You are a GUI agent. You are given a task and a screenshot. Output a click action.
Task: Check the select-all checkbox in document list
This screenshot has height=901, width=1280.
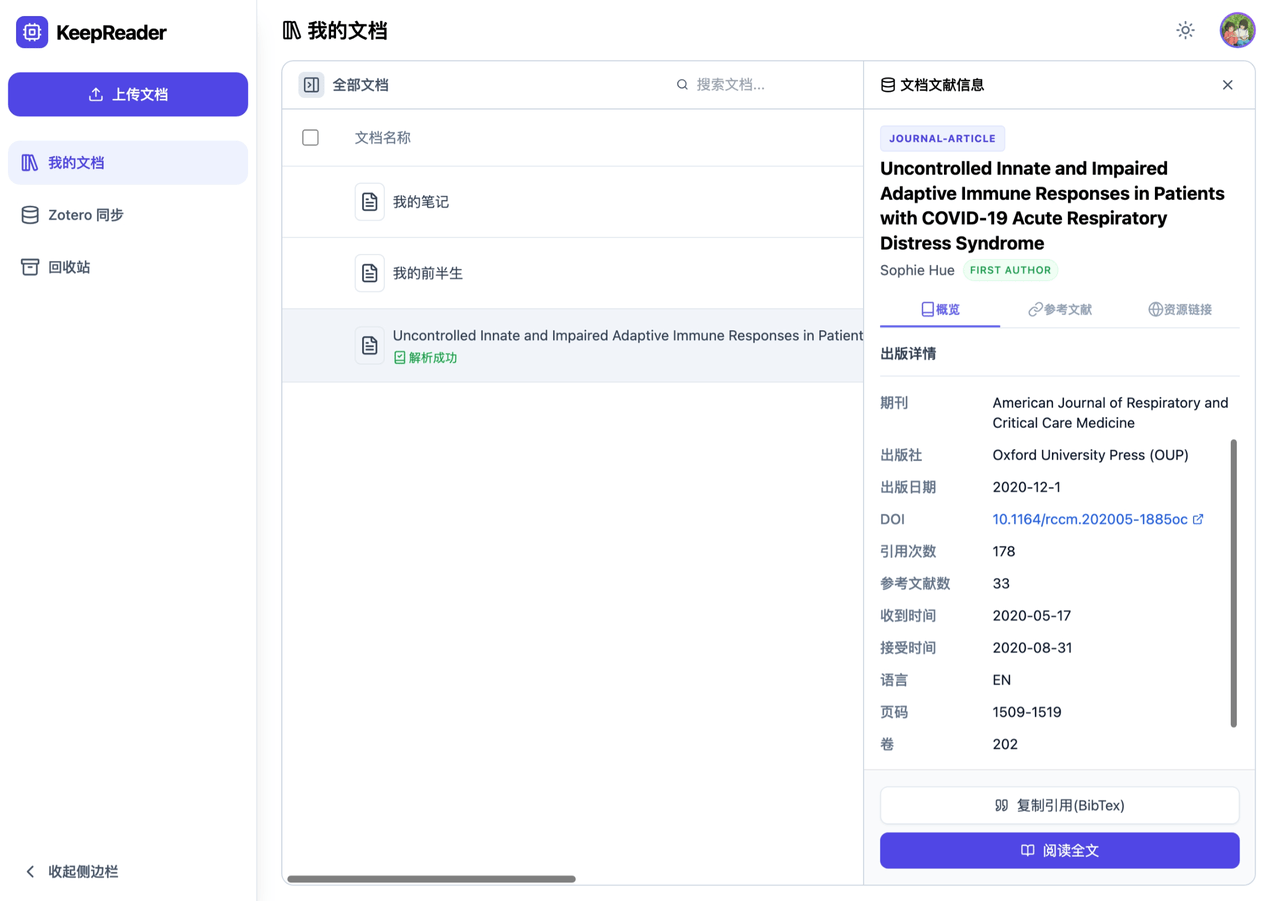point(310,137)
